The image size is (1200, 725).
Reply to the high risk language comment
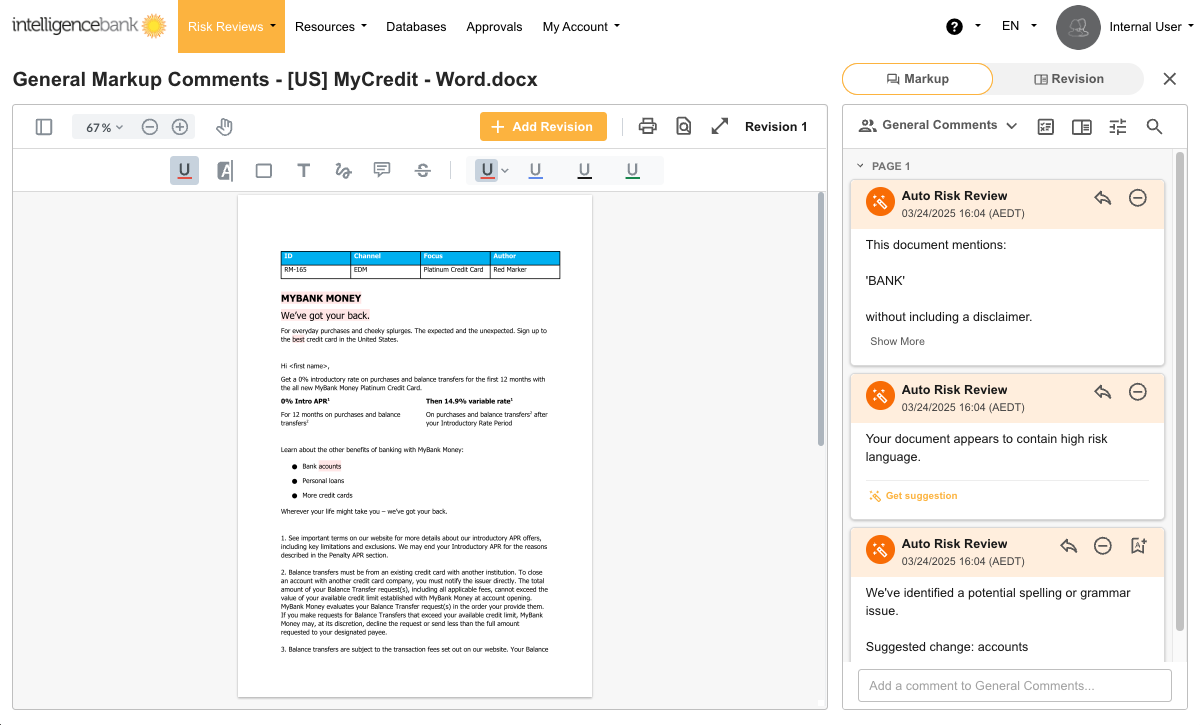pyautogui.click(x=1103, y=392)
